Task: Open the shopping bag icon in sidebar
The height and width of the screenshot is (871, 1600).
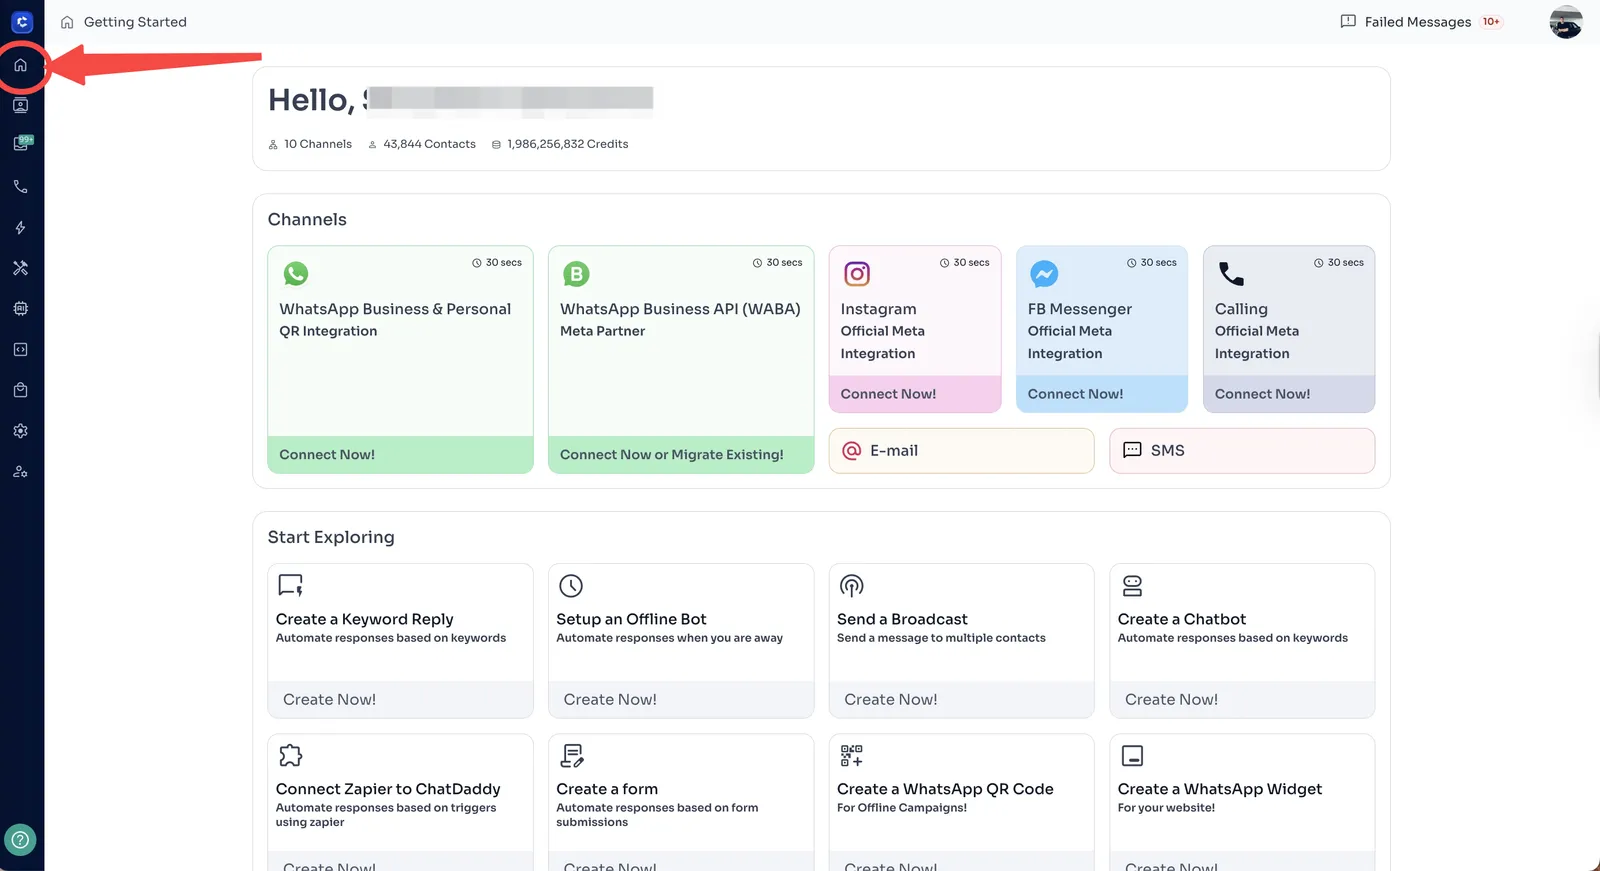Action: tap(20, 390)
